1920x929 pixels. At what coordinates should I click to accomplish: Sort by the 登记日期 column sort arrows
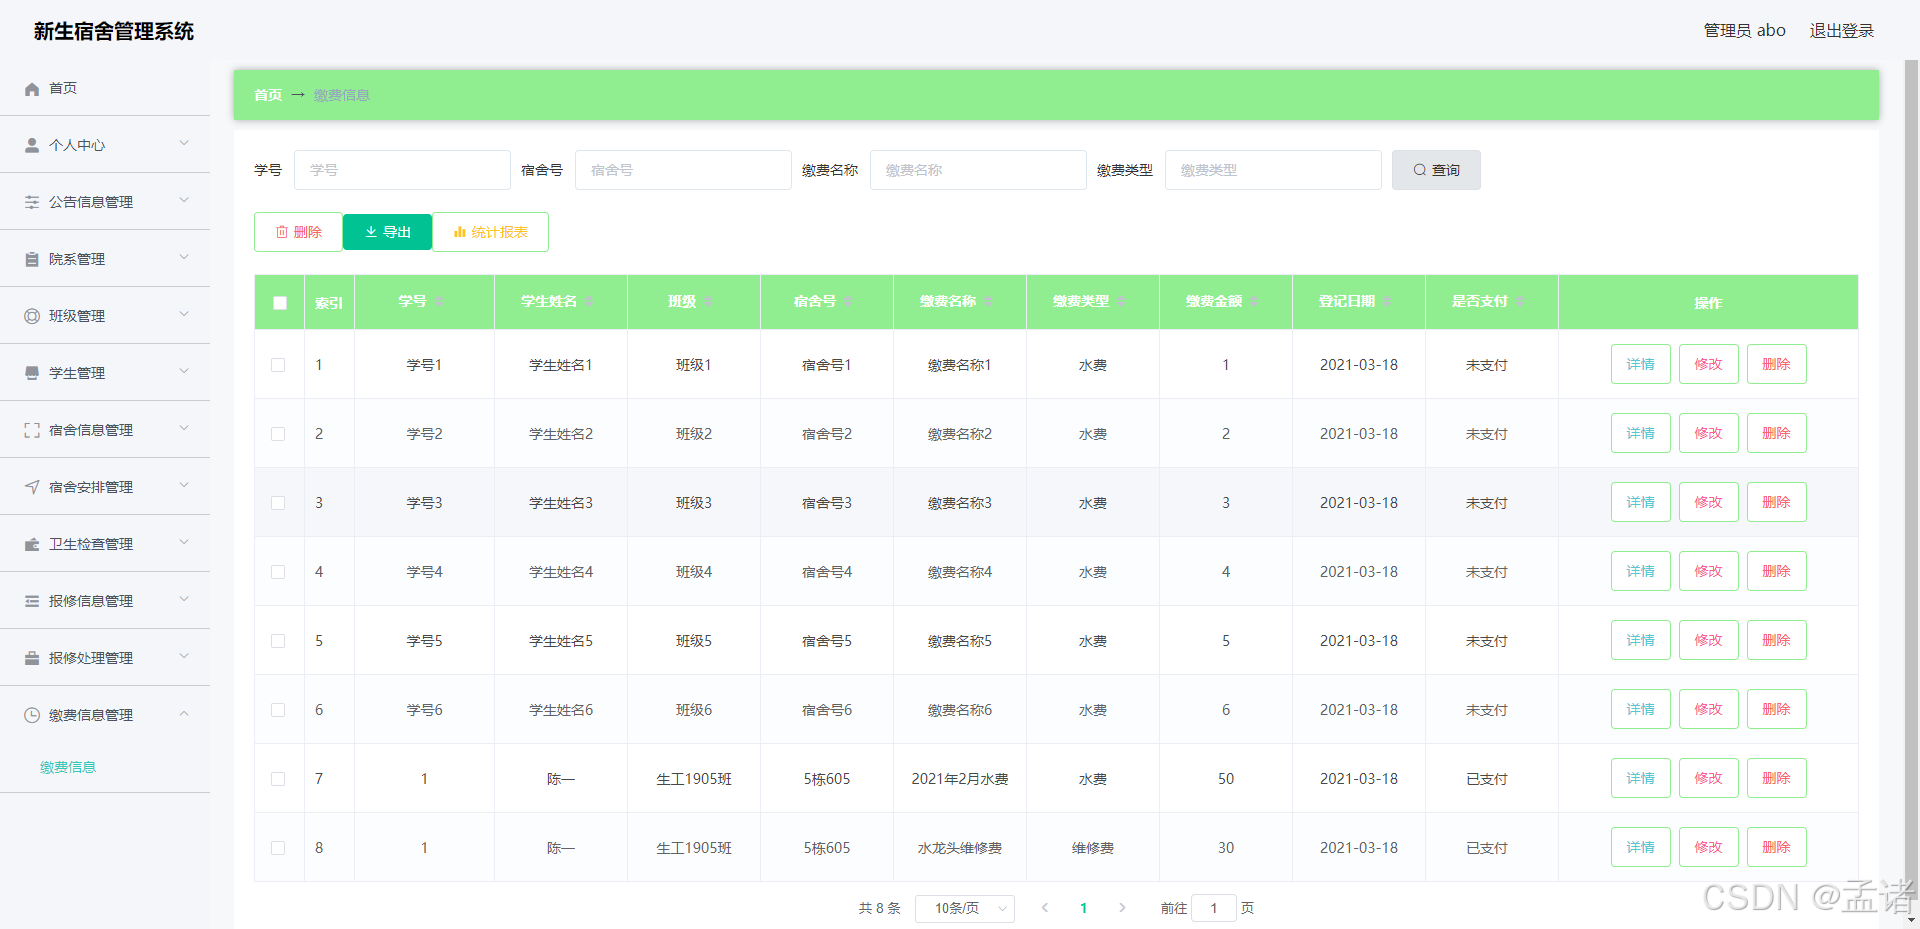[1387, 302]
